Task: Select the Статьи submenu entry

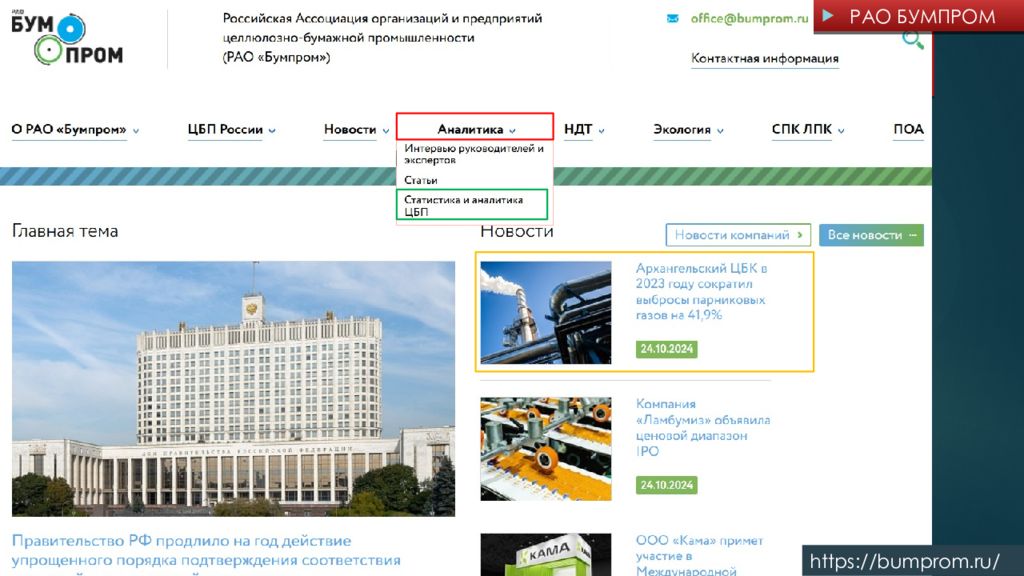Action: click(421, 180)
